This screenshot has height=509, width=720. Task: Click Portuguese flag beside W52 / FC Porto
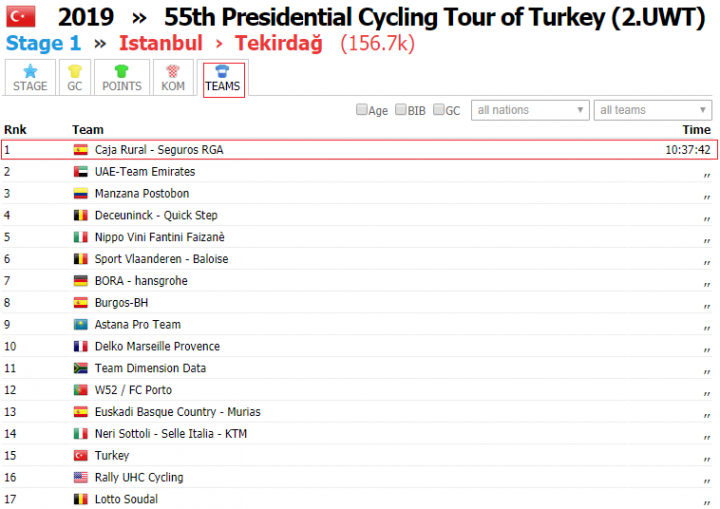pos(81,390)
